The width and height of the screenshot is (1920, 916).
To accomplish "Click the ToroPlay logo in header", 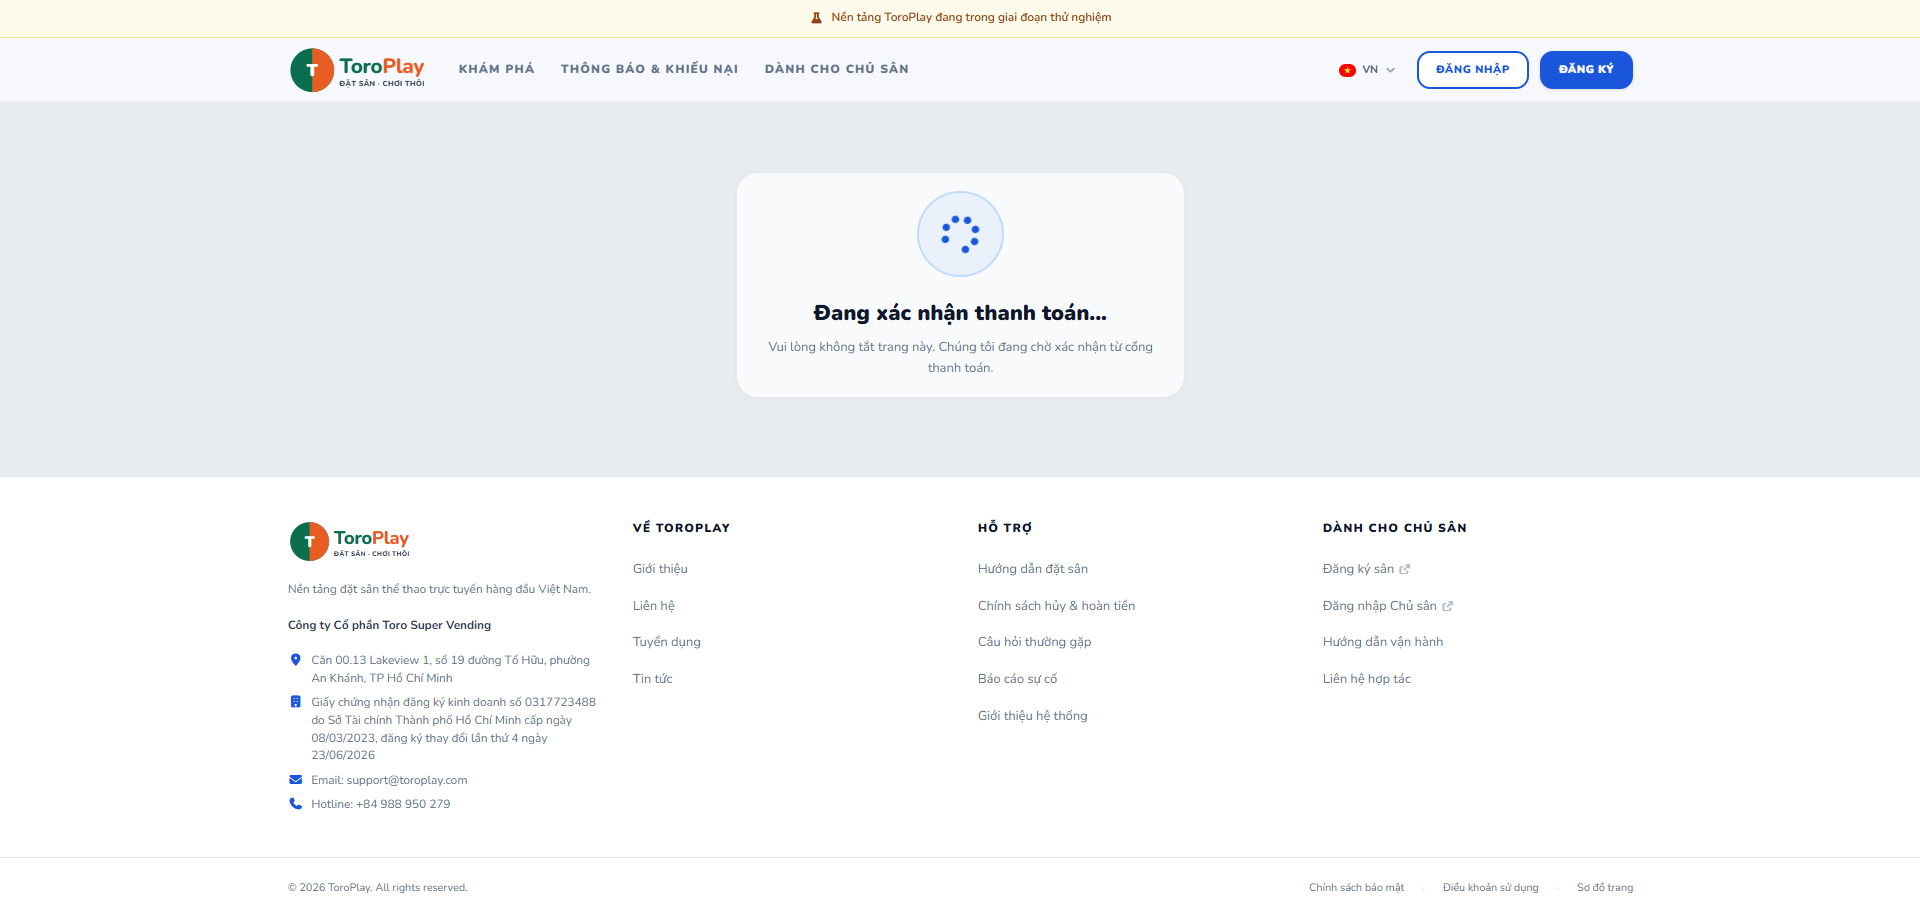I will click(x=357, y=70).
